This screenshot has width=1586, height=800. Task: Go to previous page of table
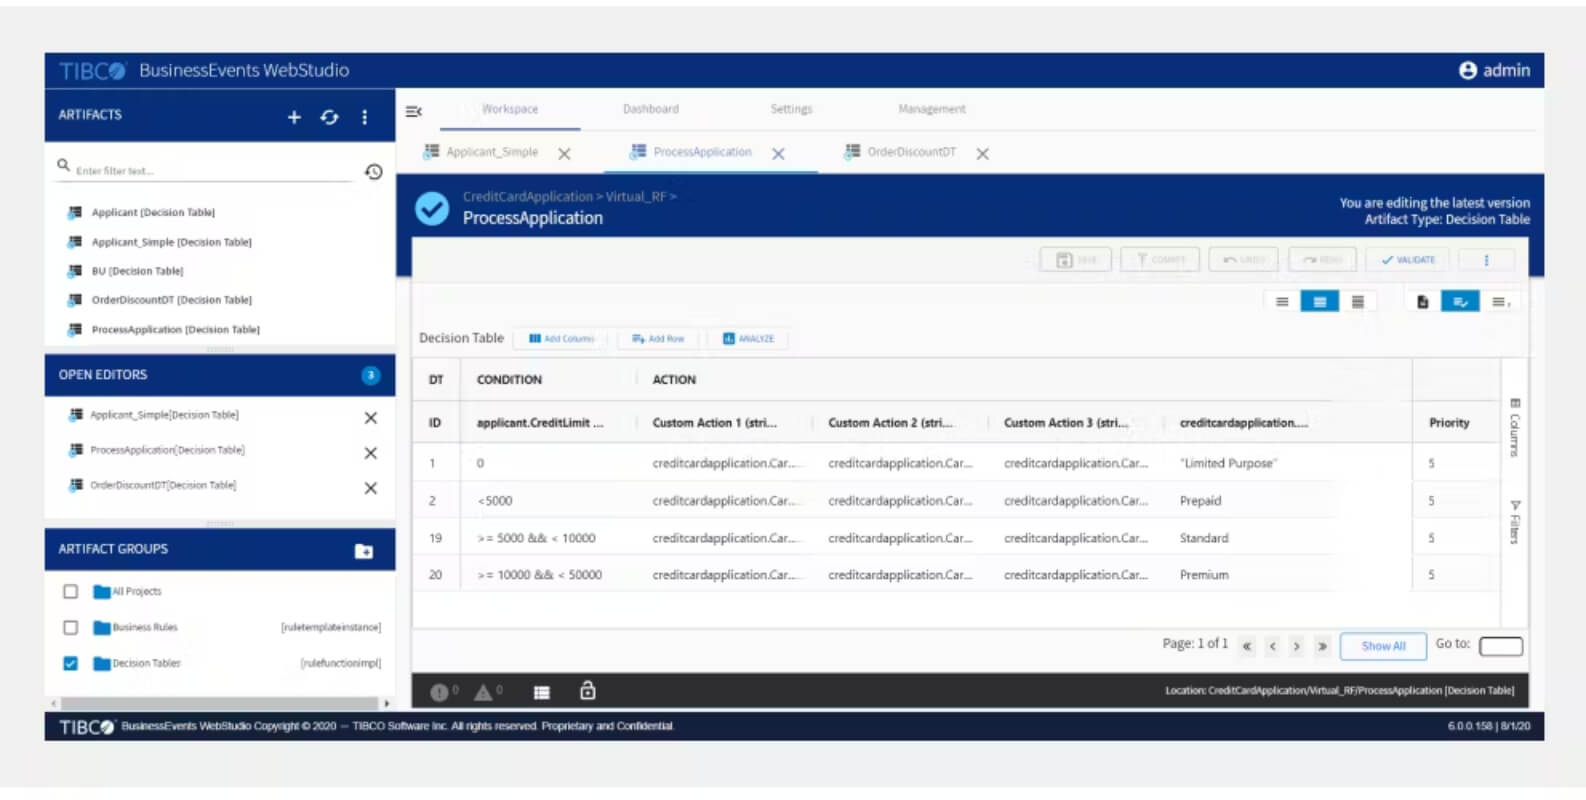1272,646
